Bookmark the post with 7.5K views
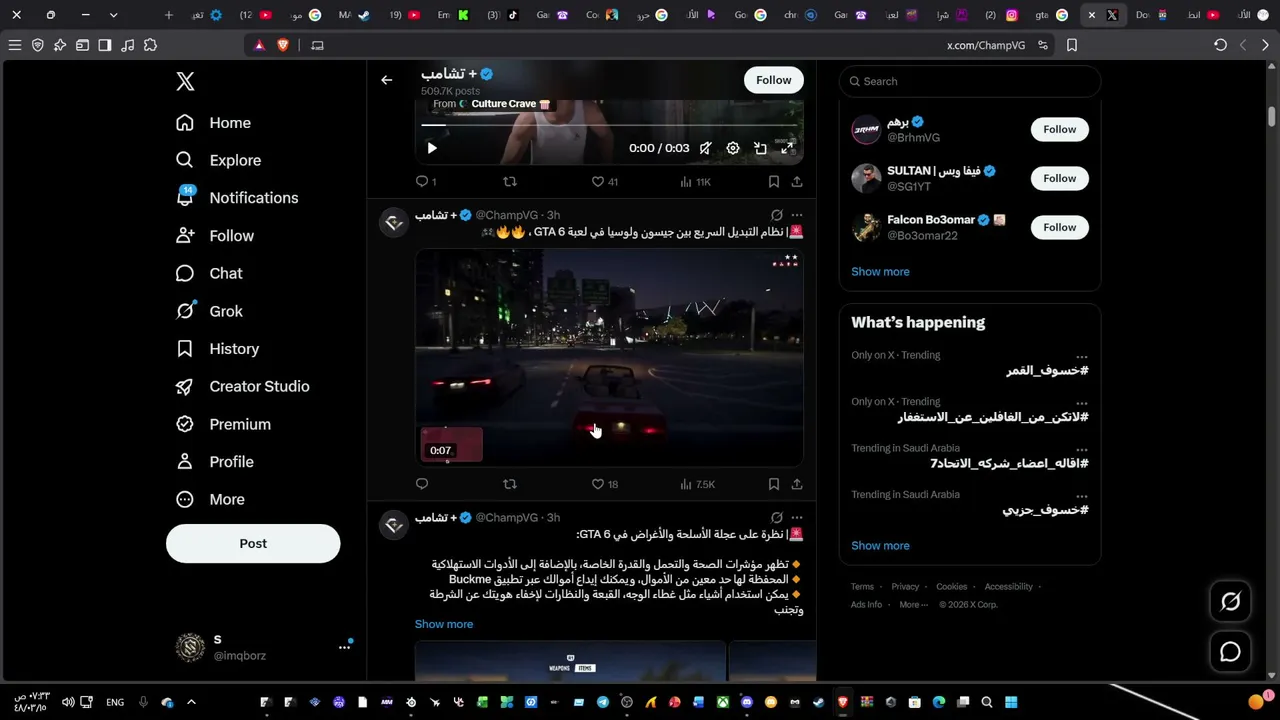Image resolution: width=1280 pixels, height=720 pixels. [774, 484]
